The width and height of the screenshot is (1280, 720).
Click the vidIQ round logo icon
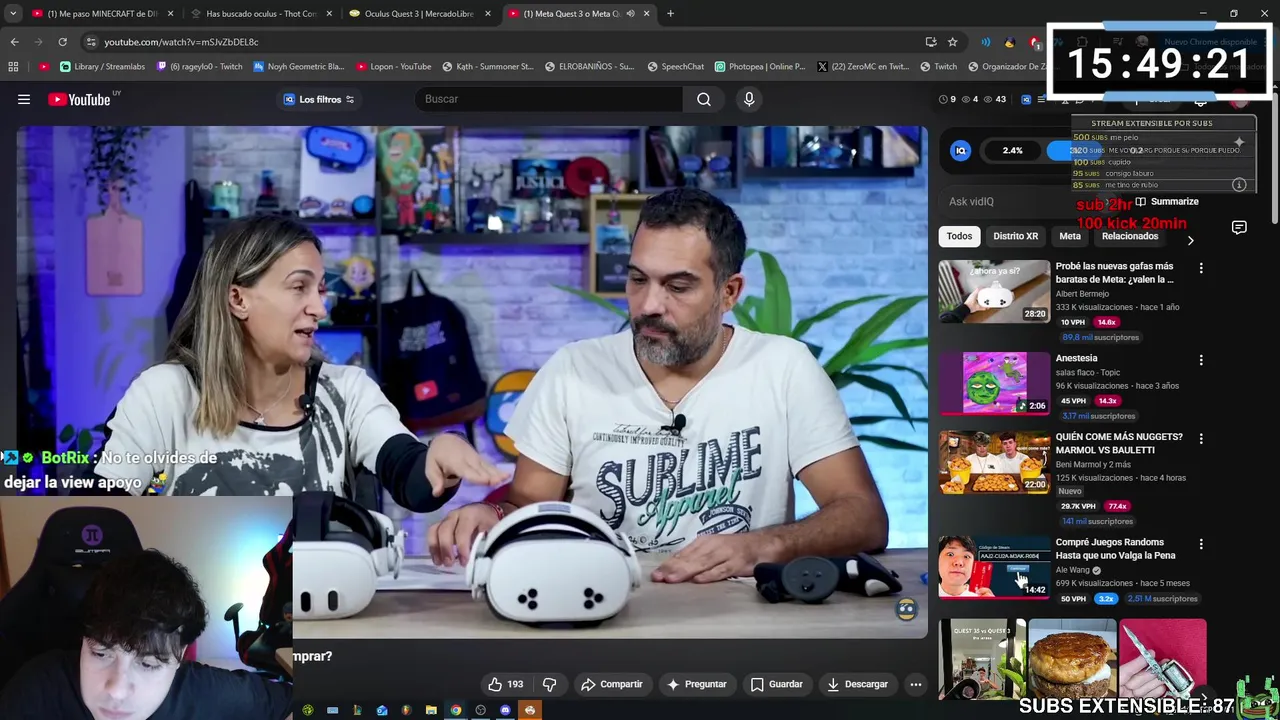click(961, 151)
